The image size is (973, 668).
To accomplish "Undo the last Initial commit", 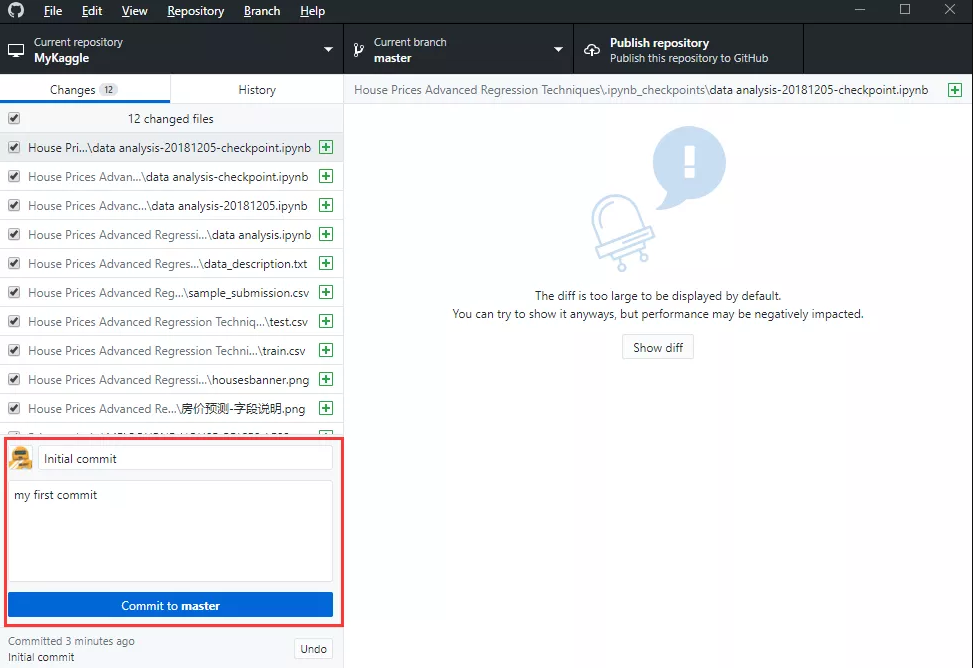I will pyautogui.click(x=313, y=649).
